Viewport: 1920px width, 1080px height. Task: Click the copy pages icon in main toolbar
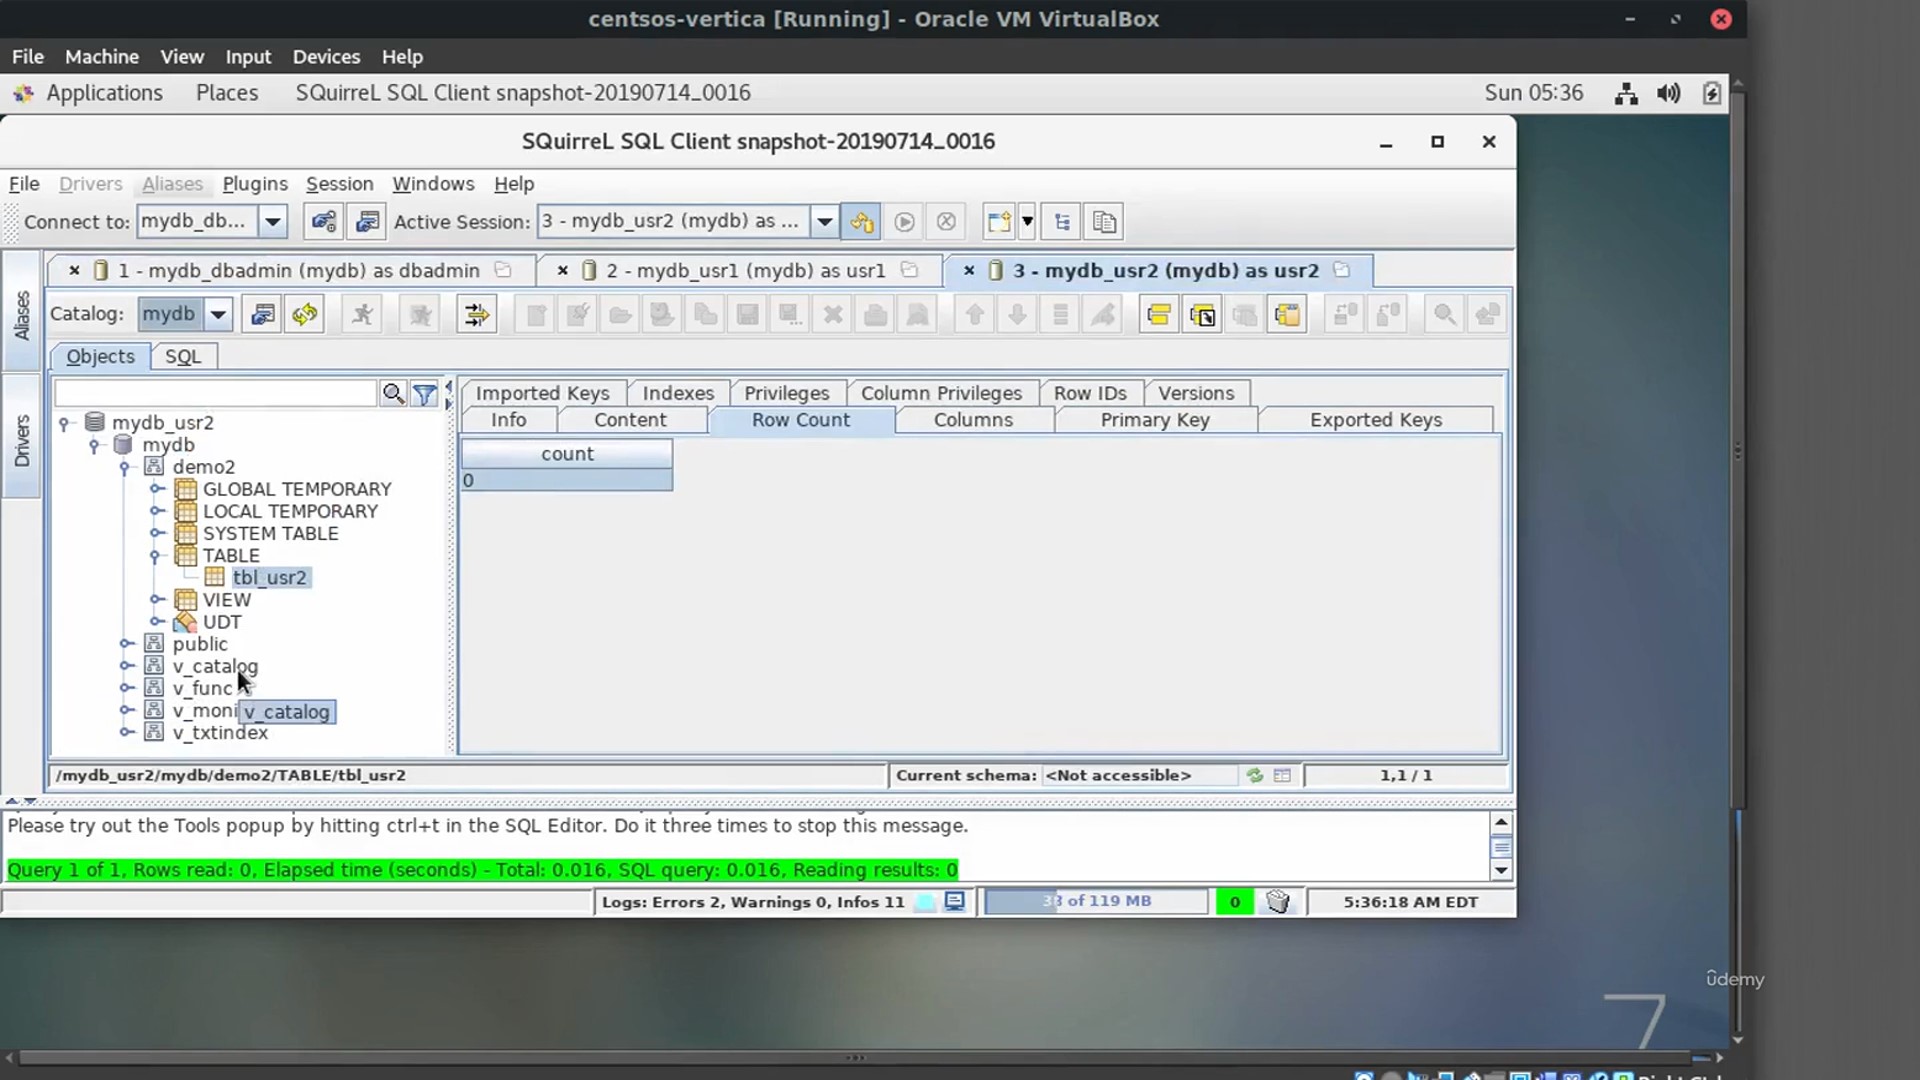click(x=1104, y=222)
